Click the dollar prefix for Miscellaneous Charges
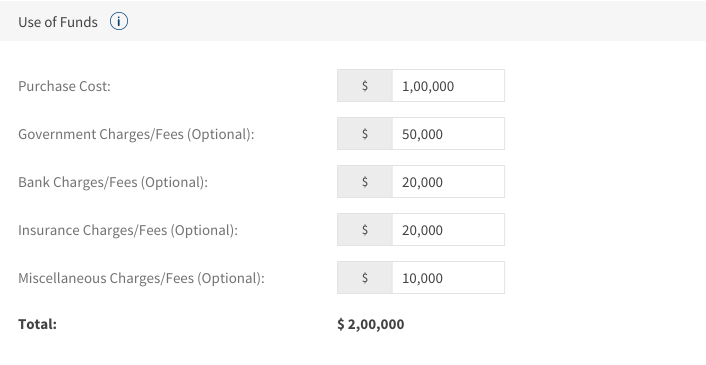This screenshot has width=706, height=365. click(365, 278)
